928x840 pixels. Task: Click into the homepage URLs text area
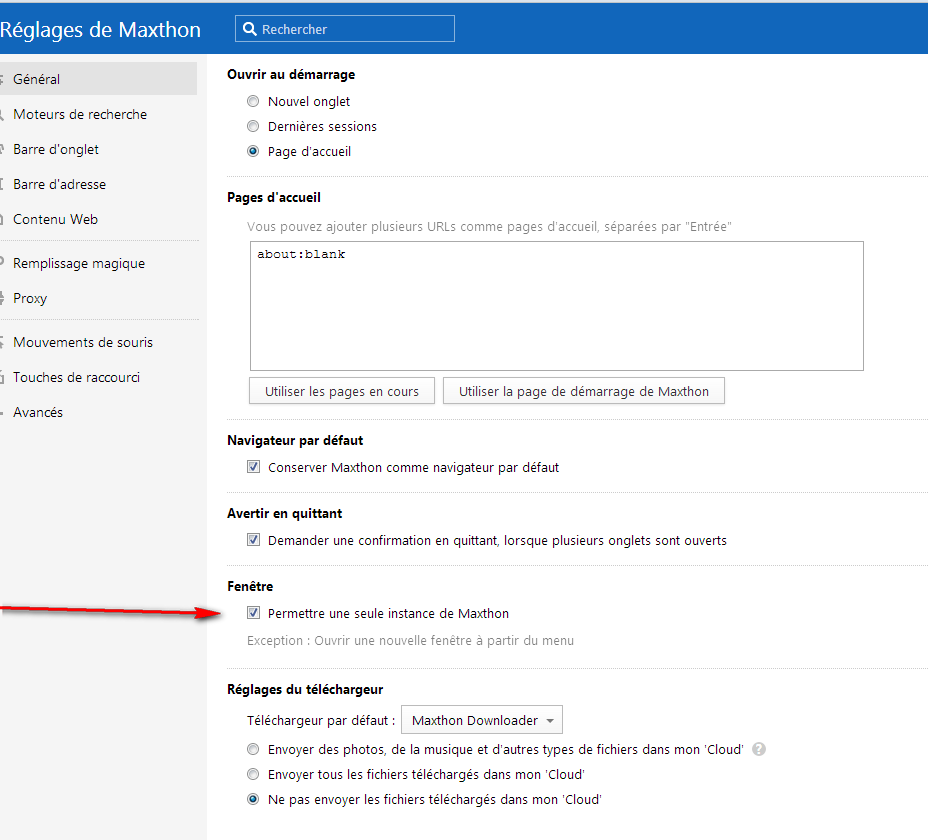click(556, 305)
